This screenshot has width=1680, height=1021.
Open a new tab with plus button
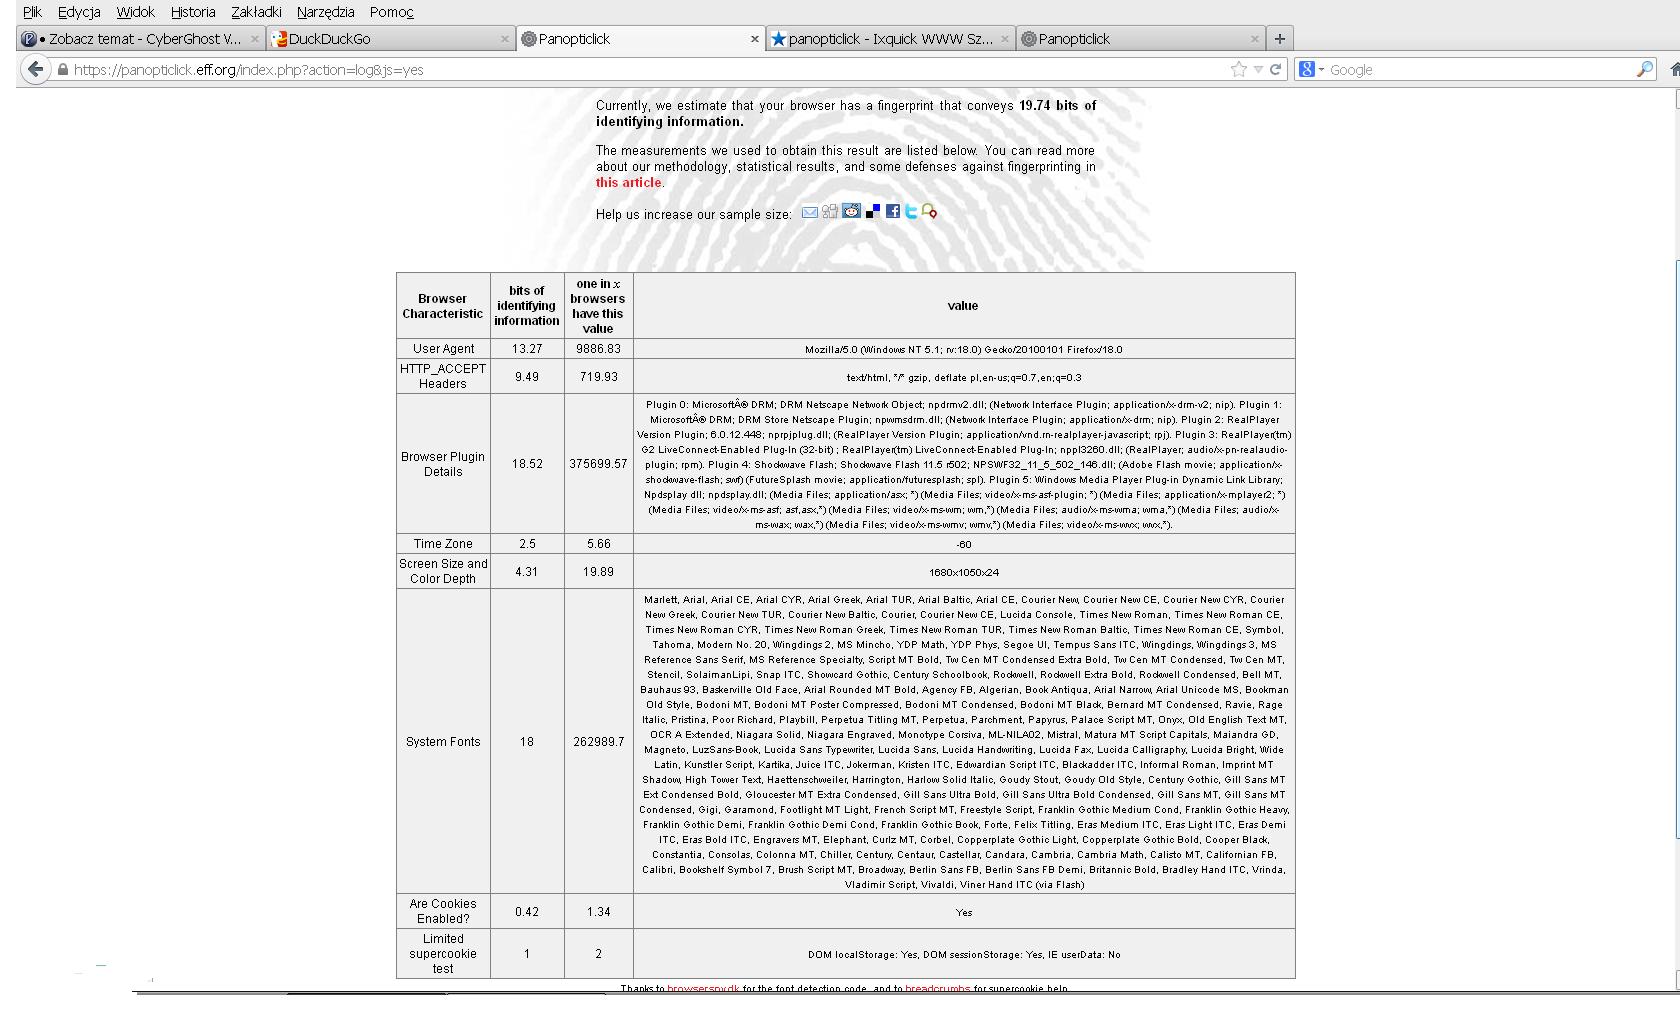[x=1279, y=39]
